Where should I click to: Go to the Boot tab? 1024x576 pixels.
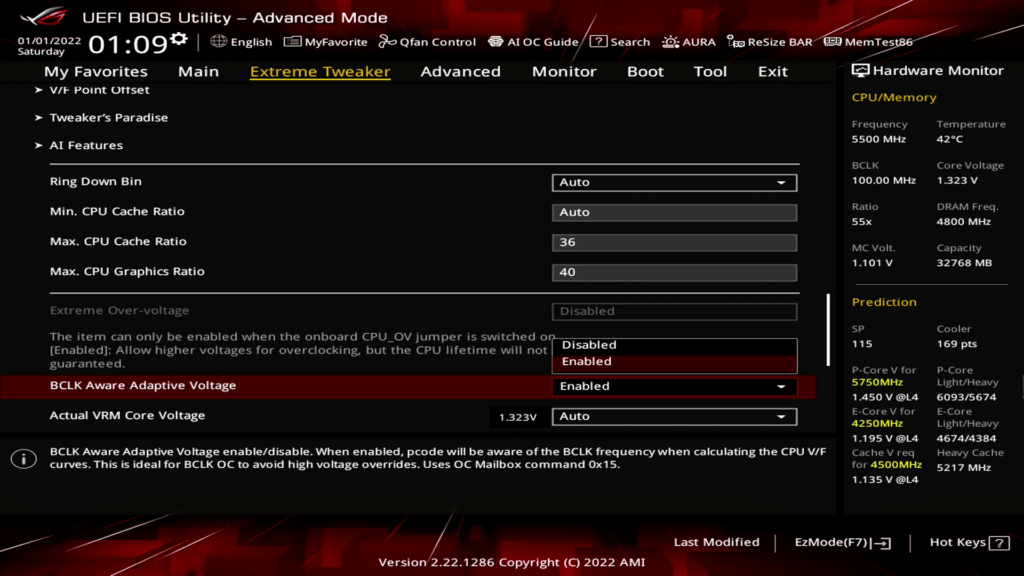point(645,71)
